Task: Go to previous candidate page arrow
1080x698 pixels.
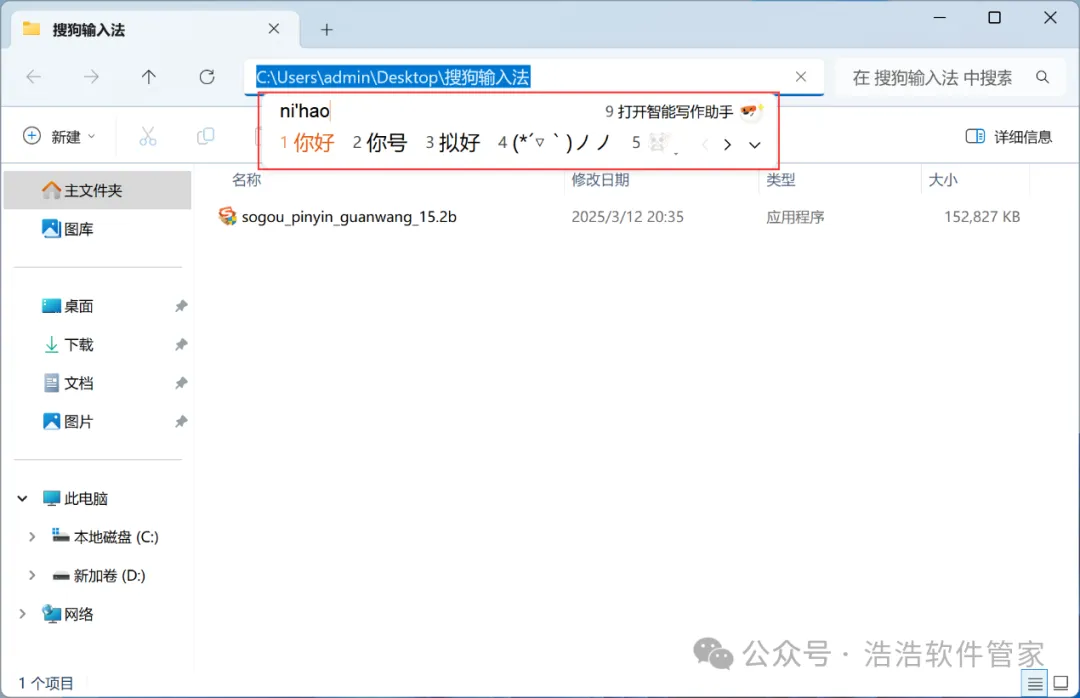Action: 705,145
